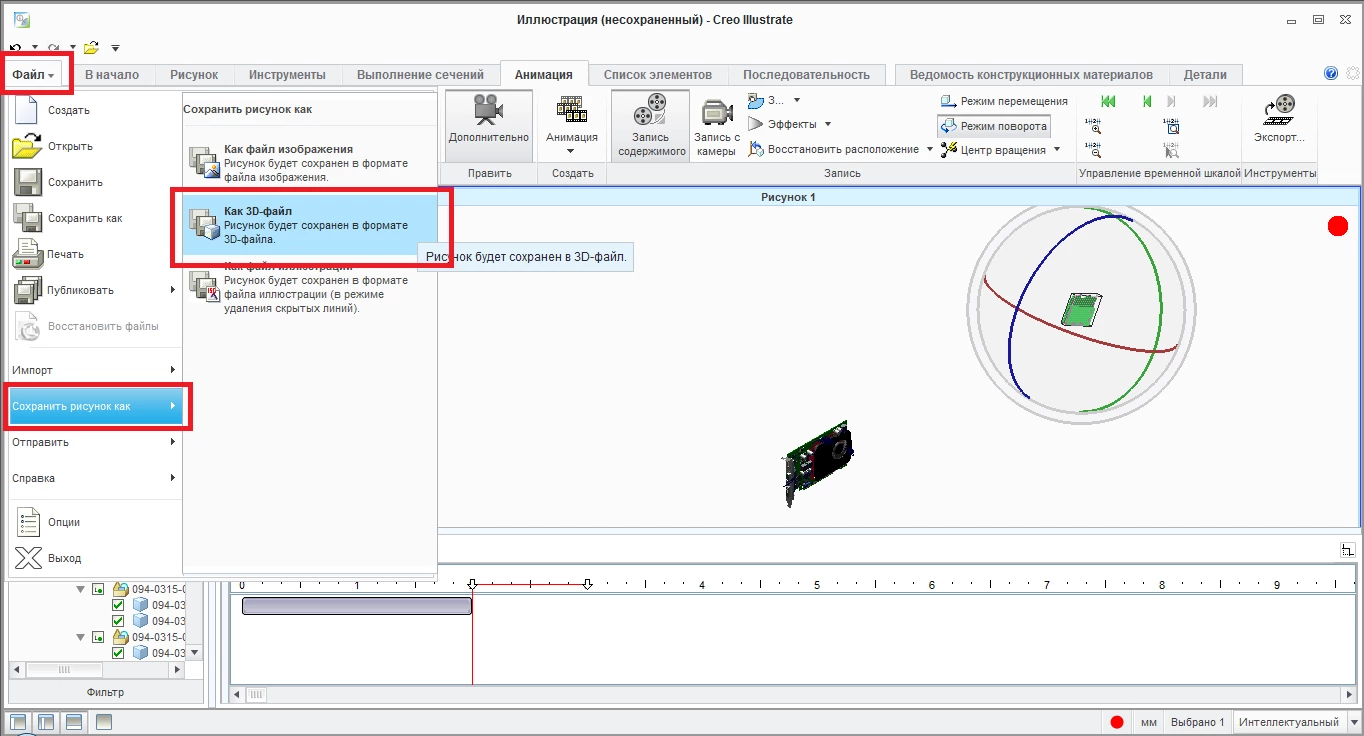This screenshot has width=1364, height=736.
Task: Uncheck second checkbox under first 094-0315 folder
Action: click(118, 621)
